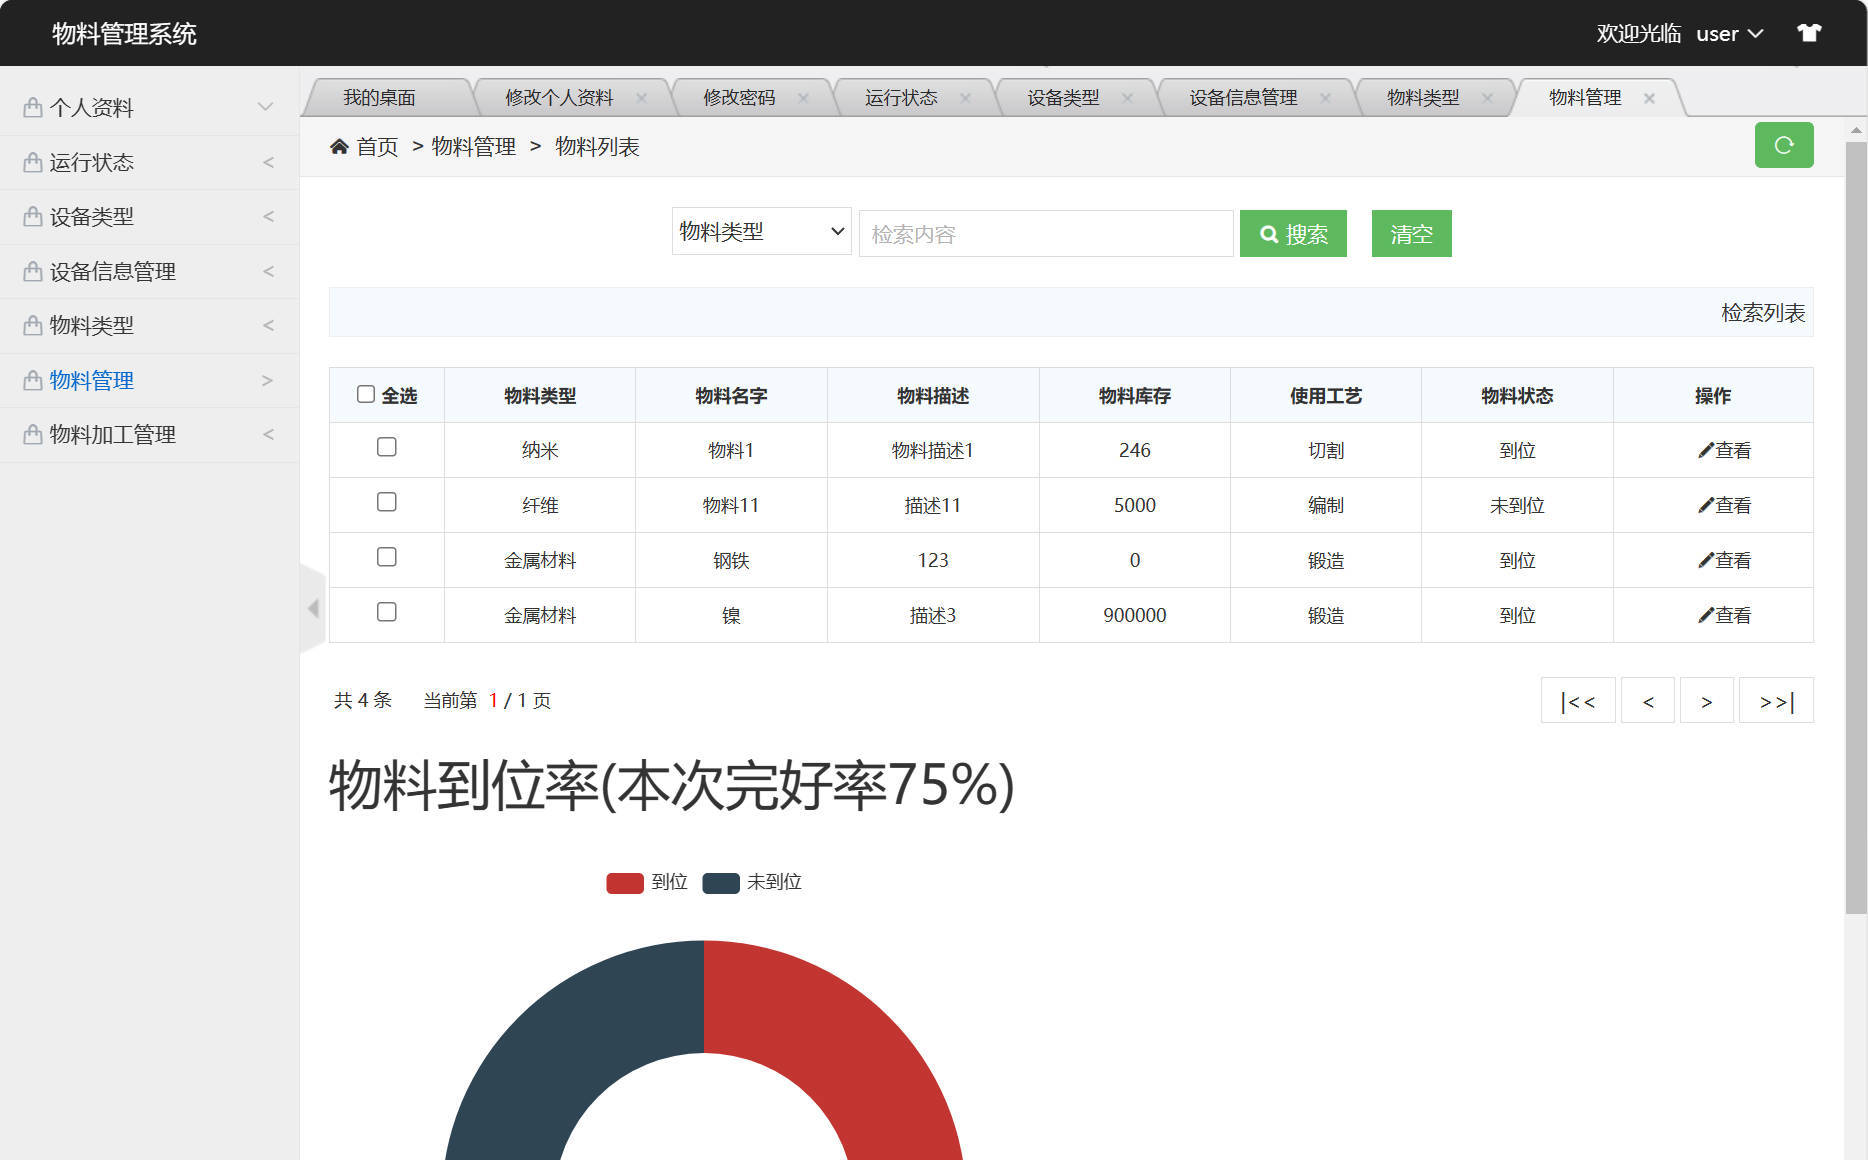Screen dimensions: 1868x1160
Task: Open the 物料类型 filter dropdown
Action: pyautogui.click(x=761, y=231)
